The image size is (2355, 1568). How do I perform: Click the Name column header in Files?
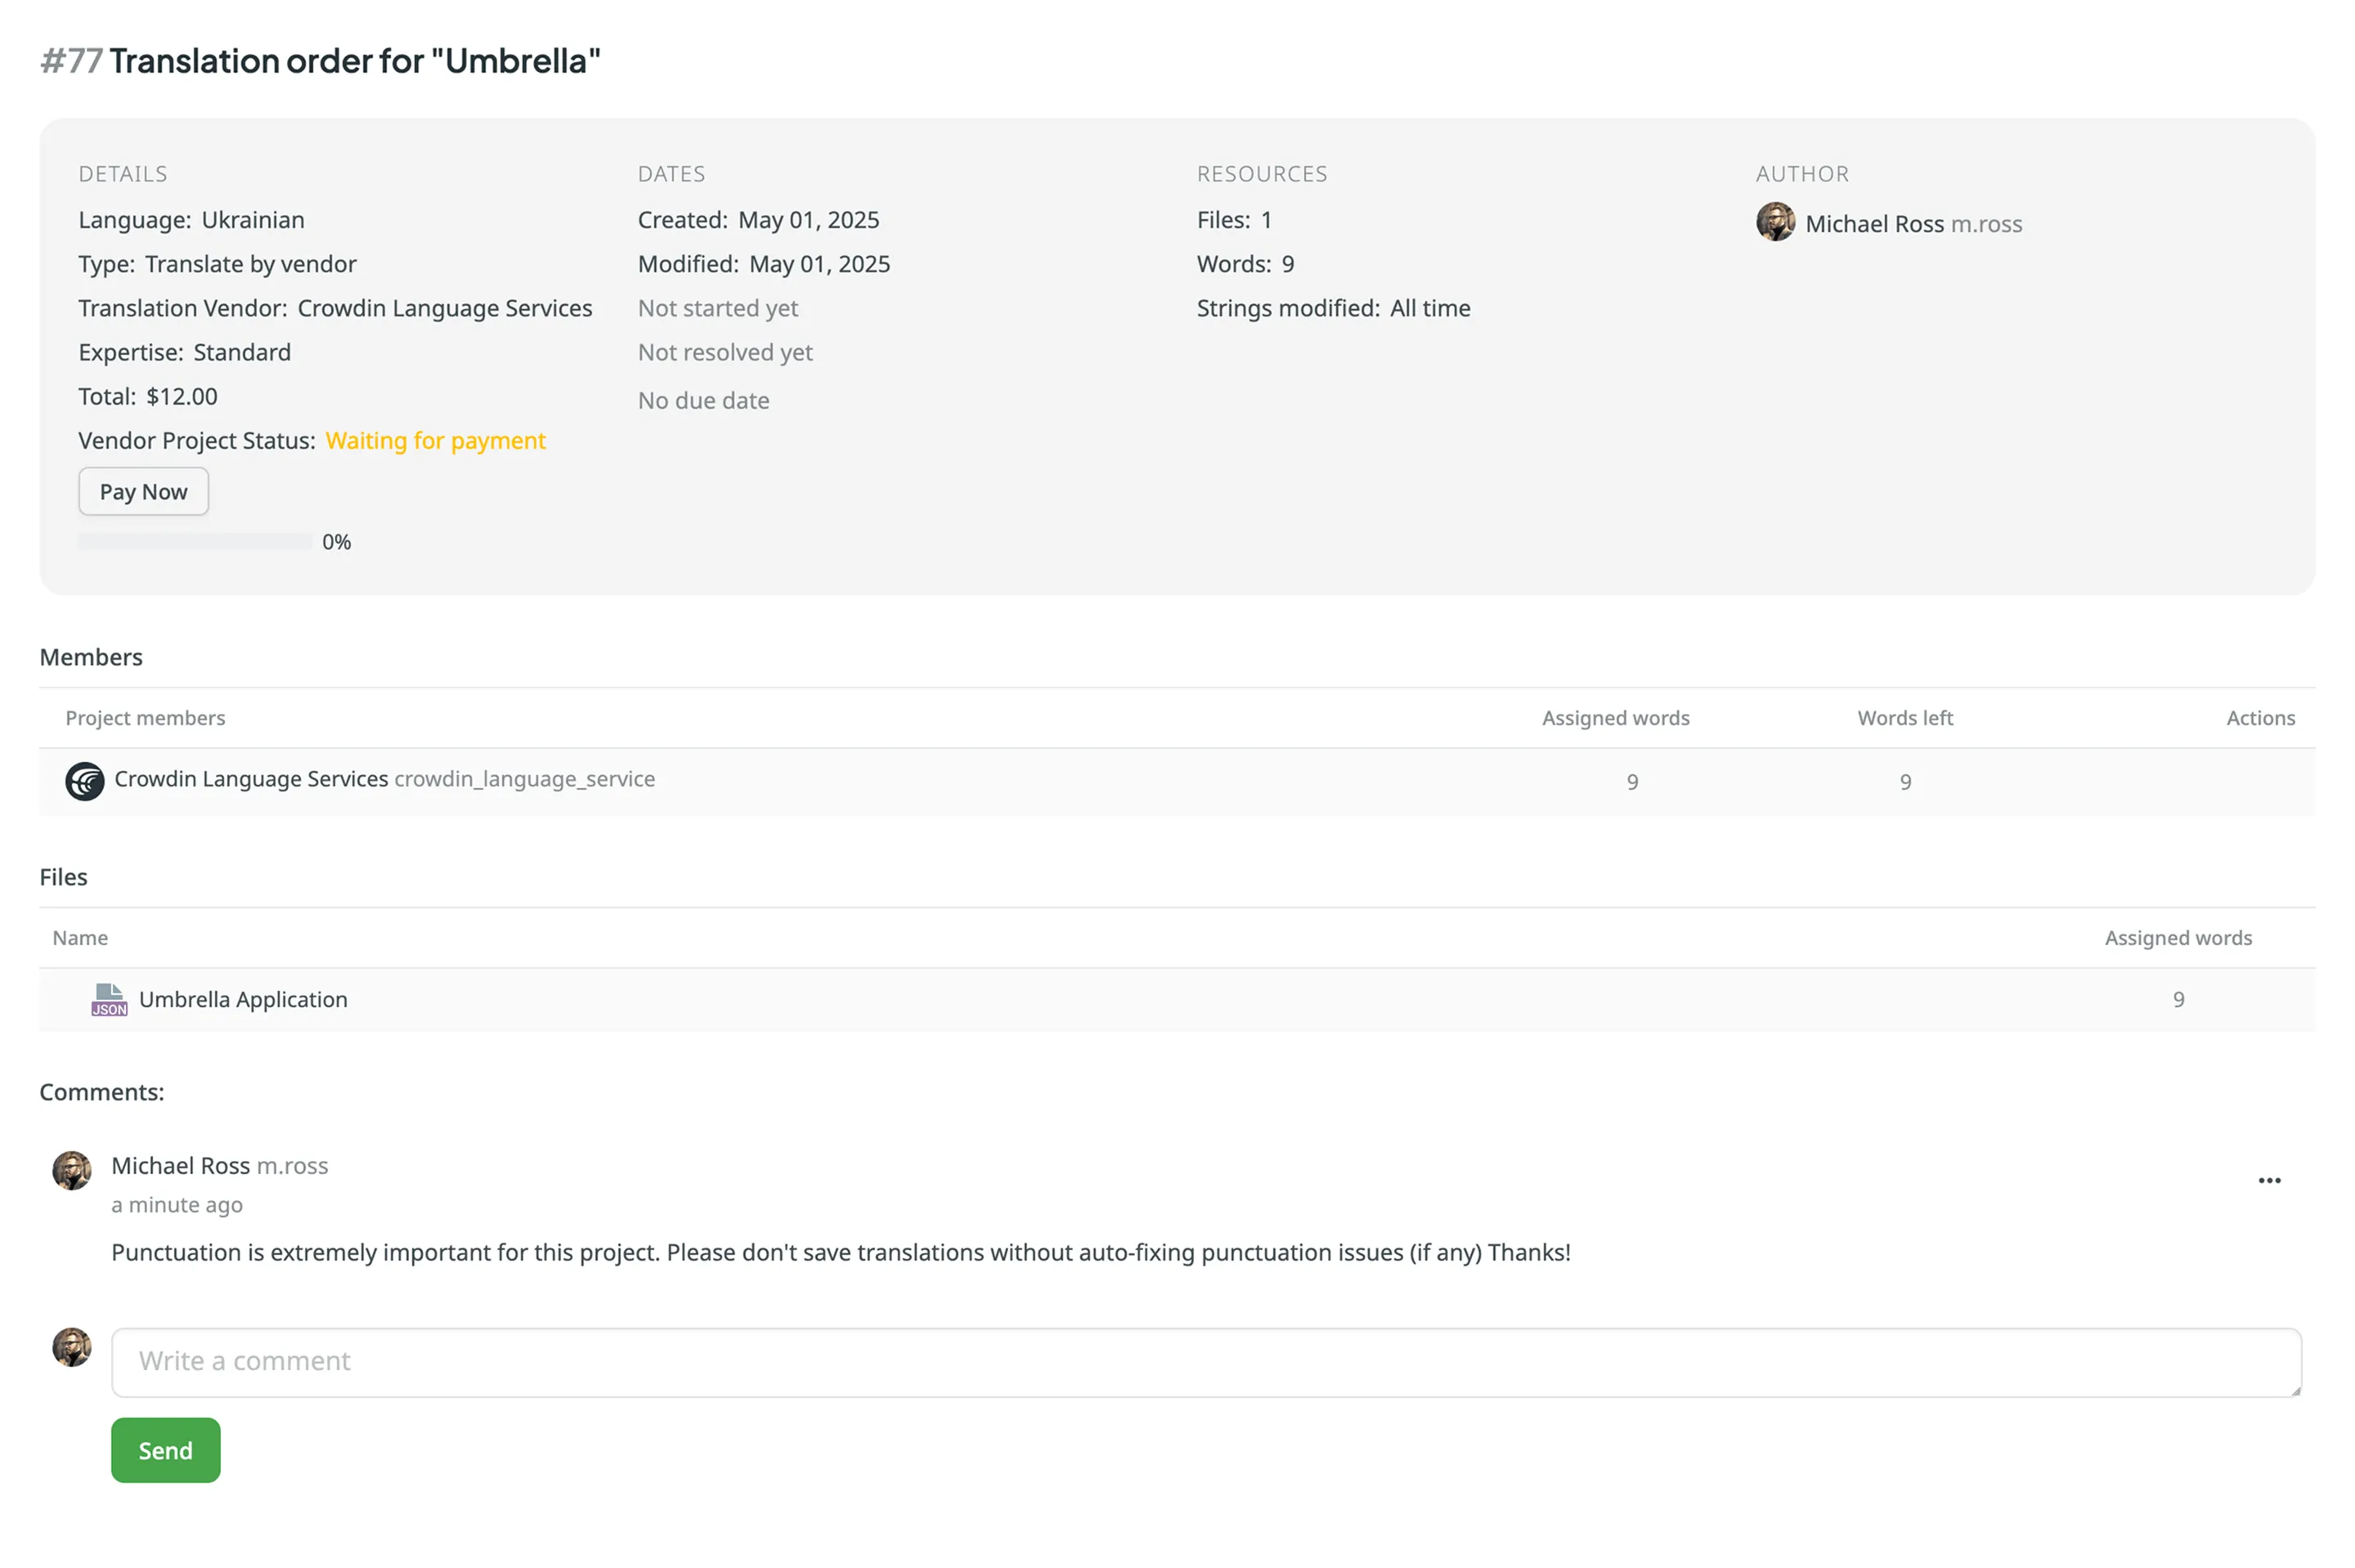click(80, 937)
